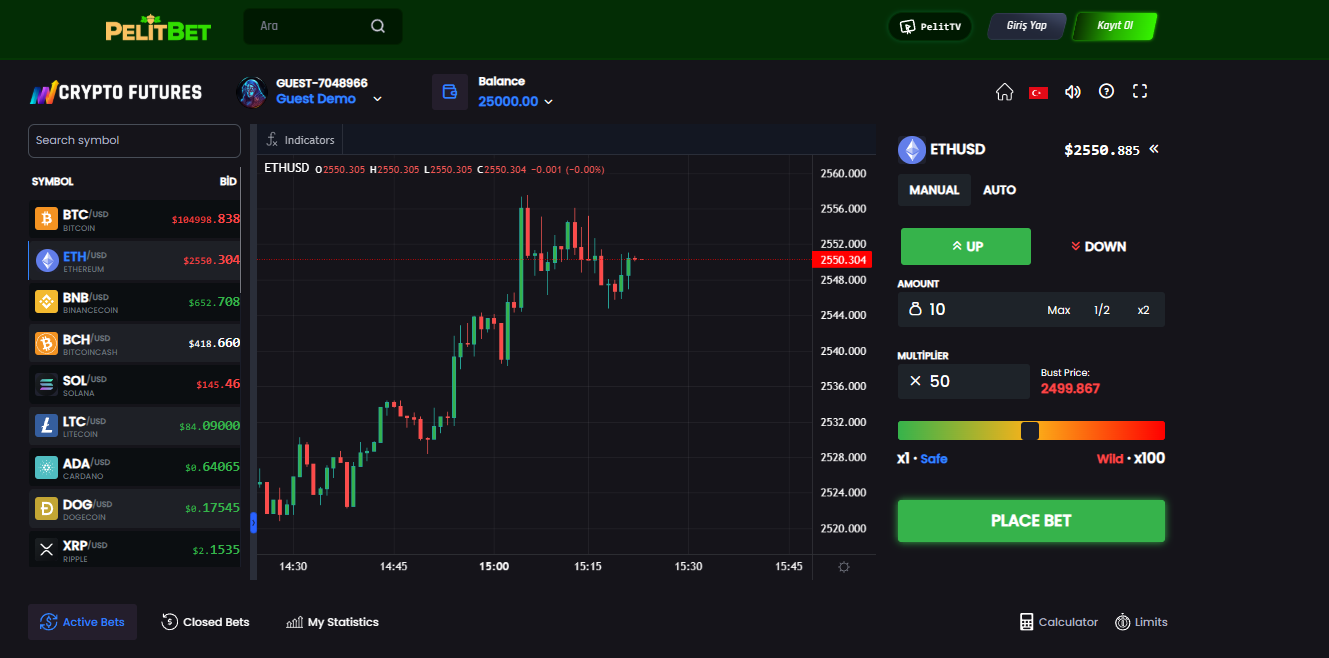1329x658 pixels.
Task: Choose the UP direction
Action: [x=966, y=246]
